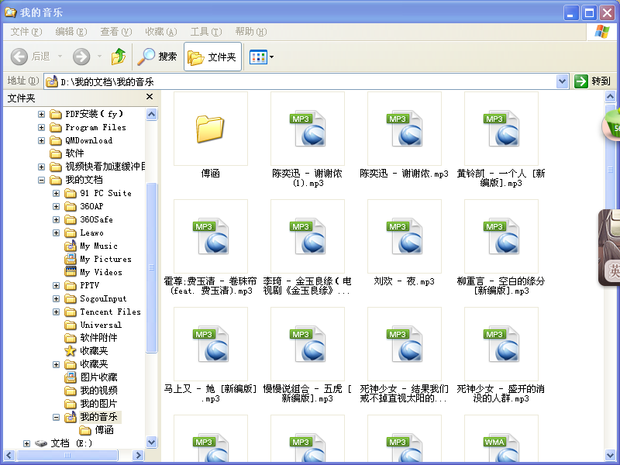
Task: Click the 转到 go button
Action: [x=592, y=81]
